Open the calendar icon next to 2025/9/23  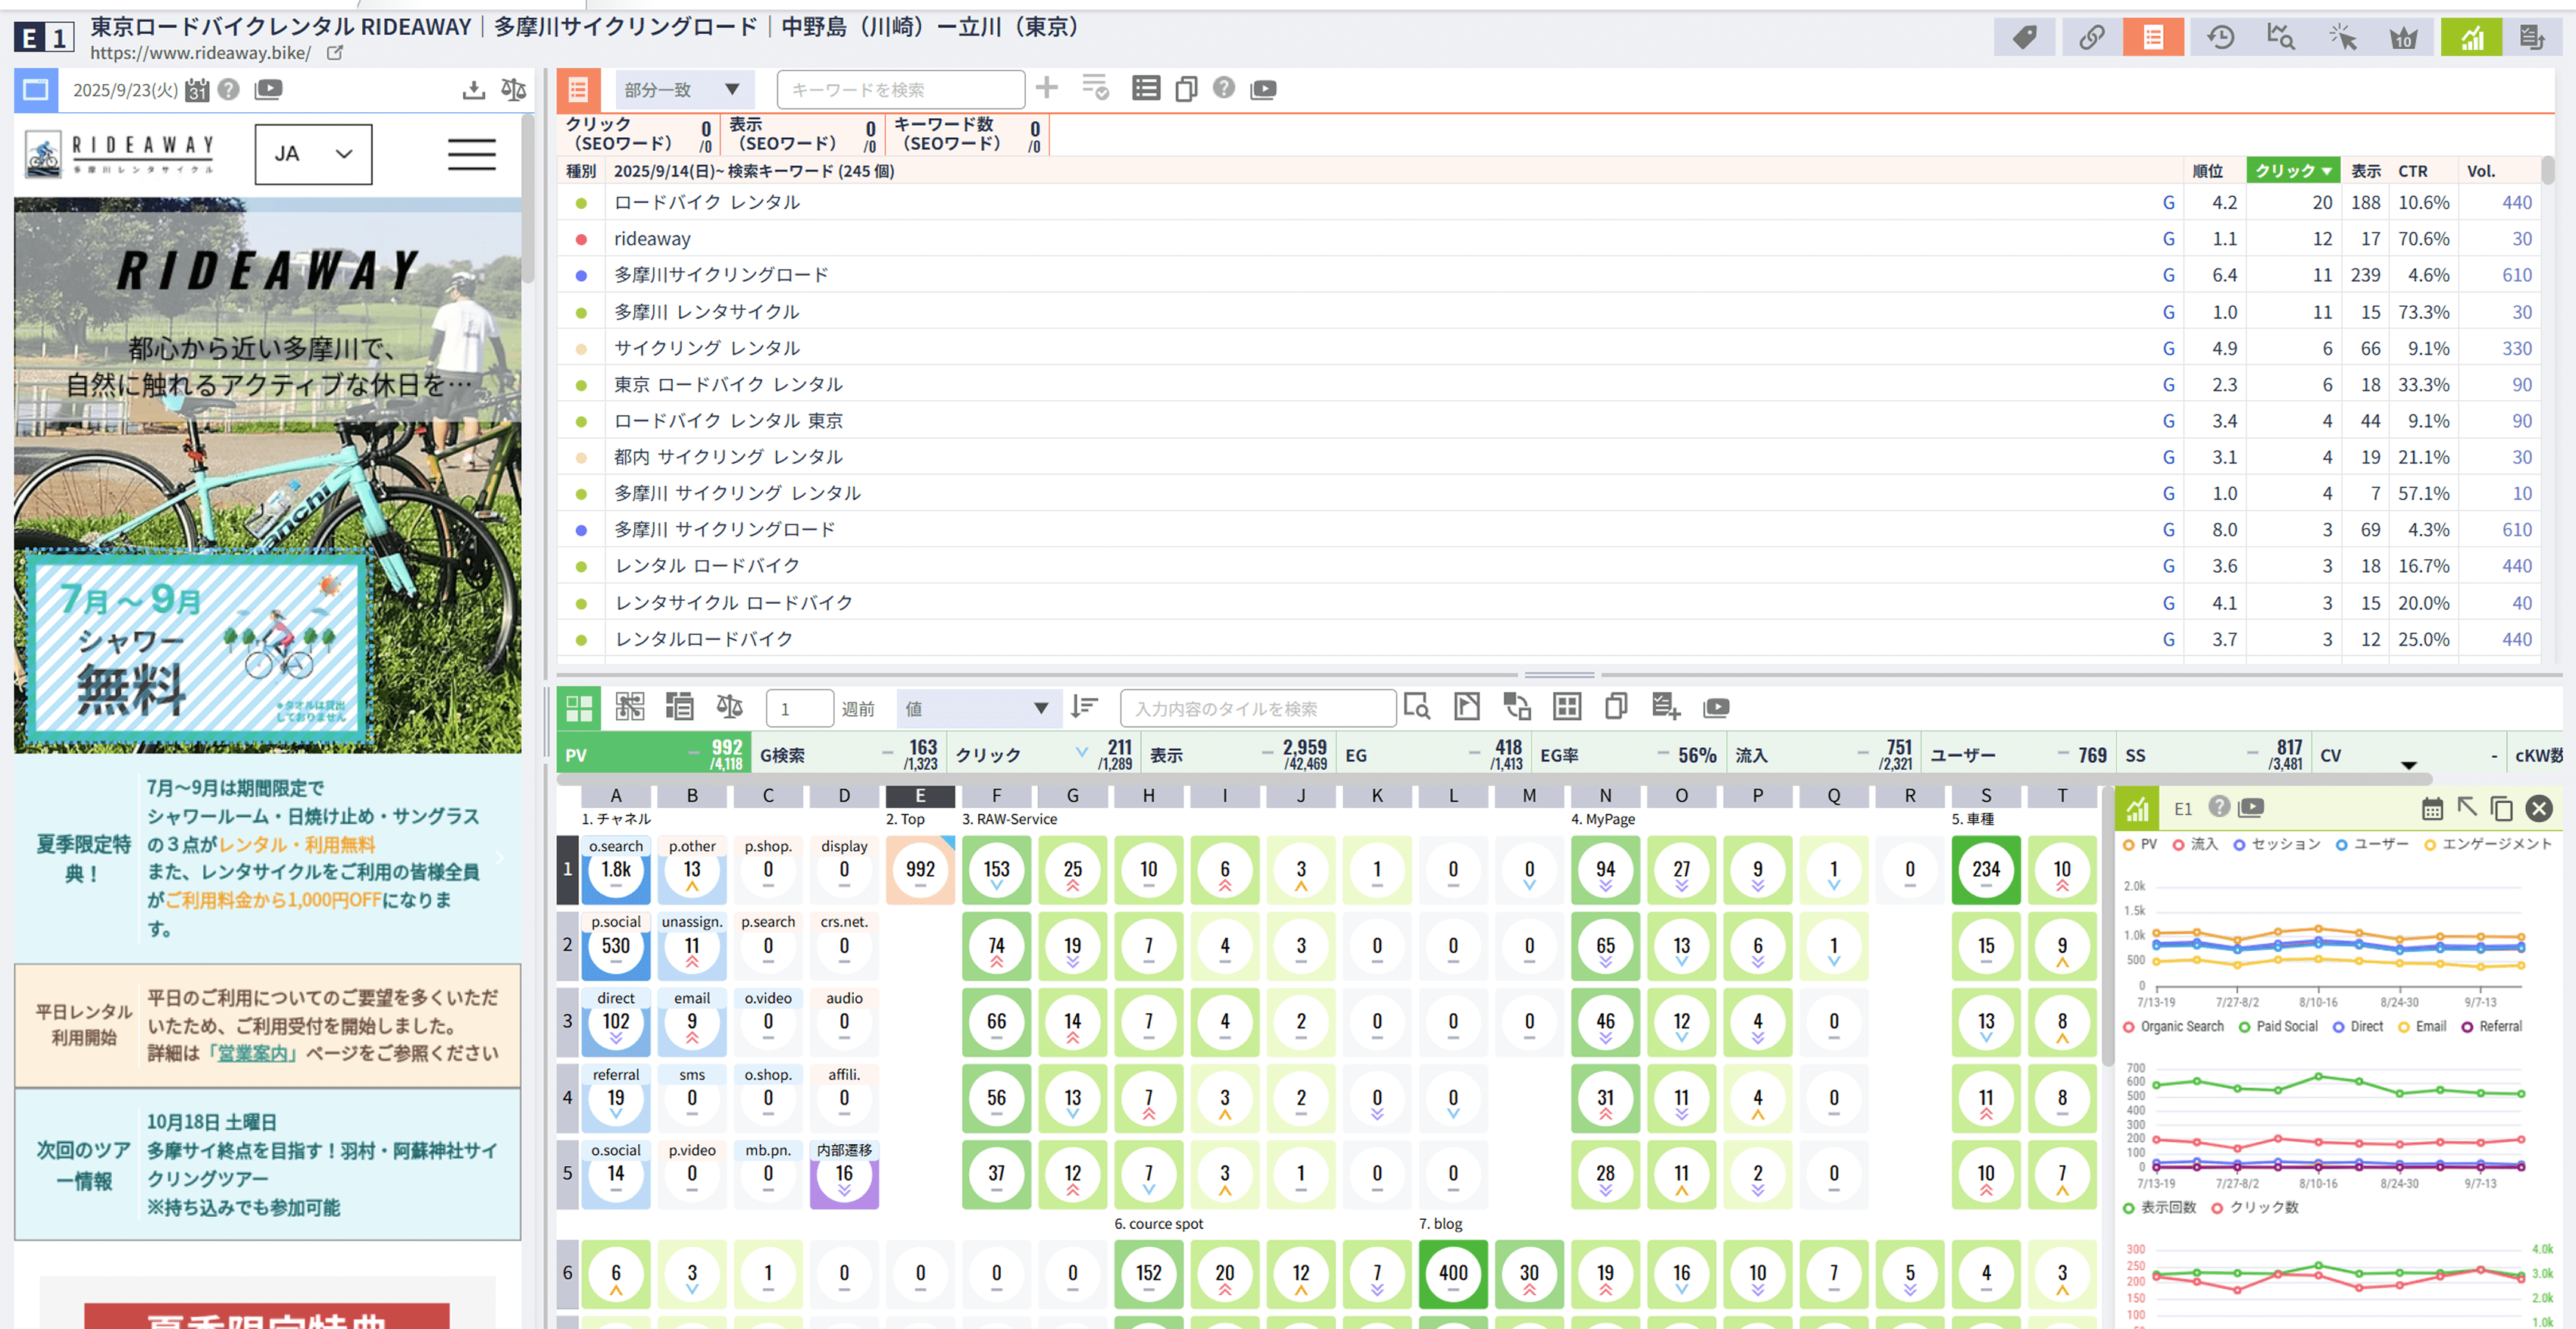click(x=197, y=90)
